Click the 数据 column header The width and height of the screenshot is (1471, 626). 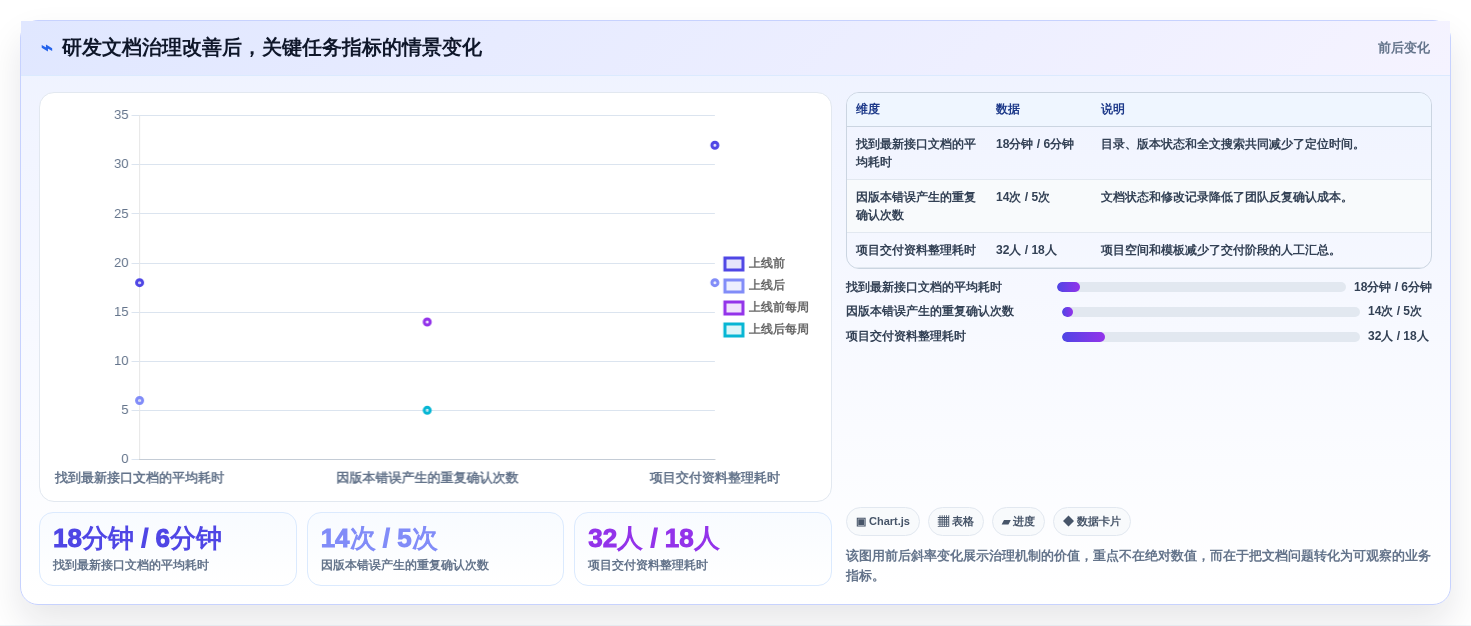click(x=1008, y=110)
